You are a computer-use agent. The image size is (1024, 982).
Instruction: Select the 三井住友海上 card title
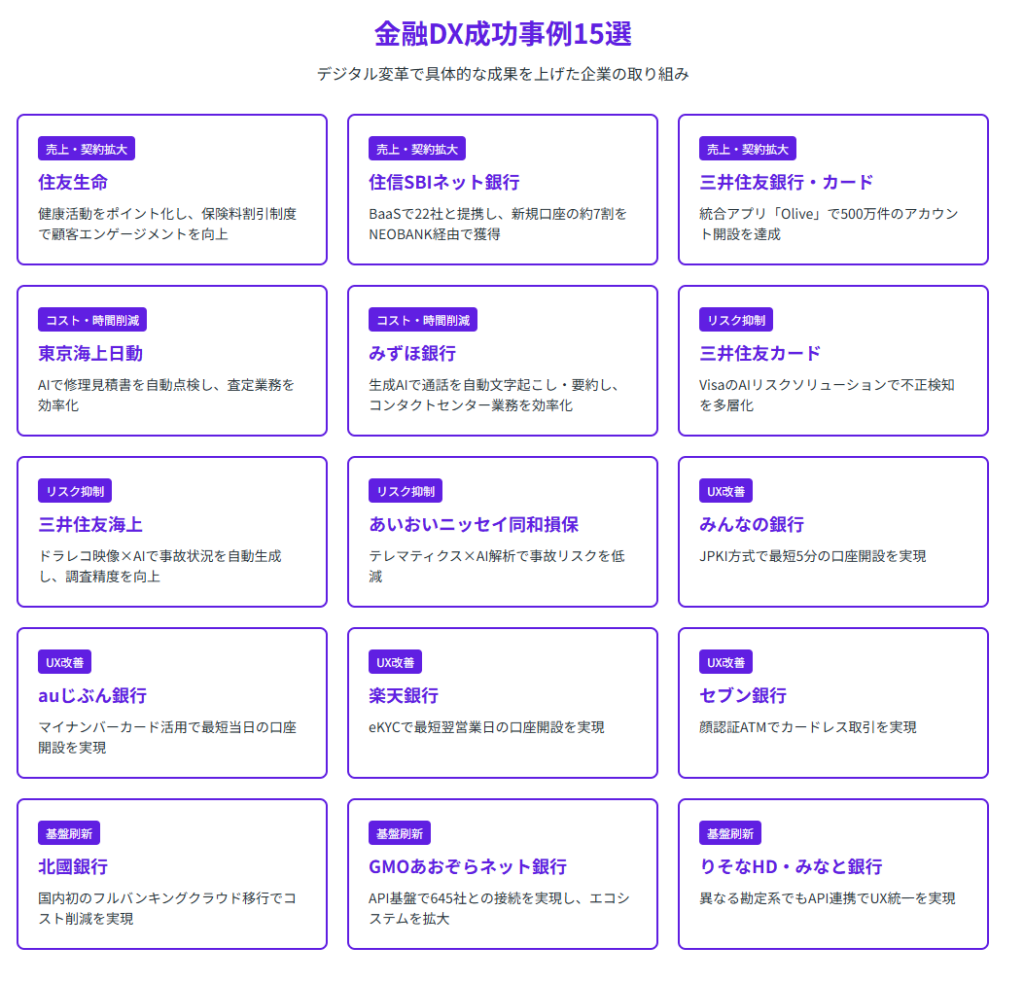pos(90,524)
